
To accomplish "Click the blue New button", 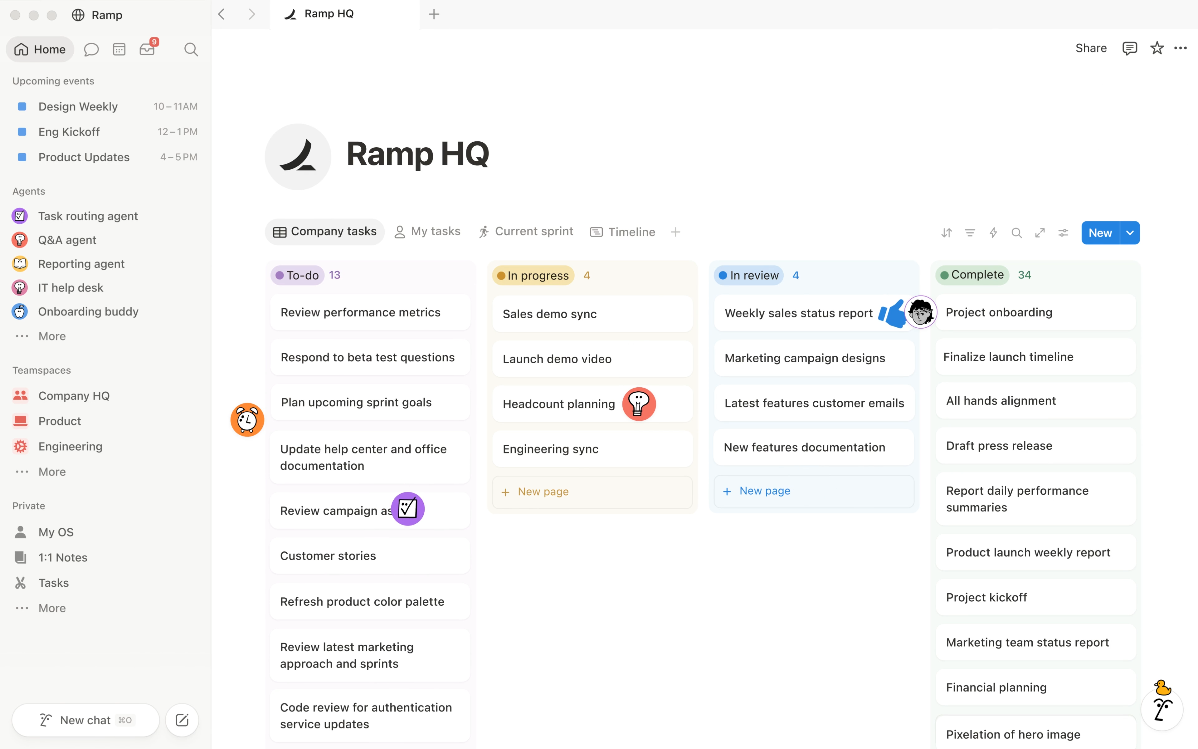I will click(x=1100, y=233).
